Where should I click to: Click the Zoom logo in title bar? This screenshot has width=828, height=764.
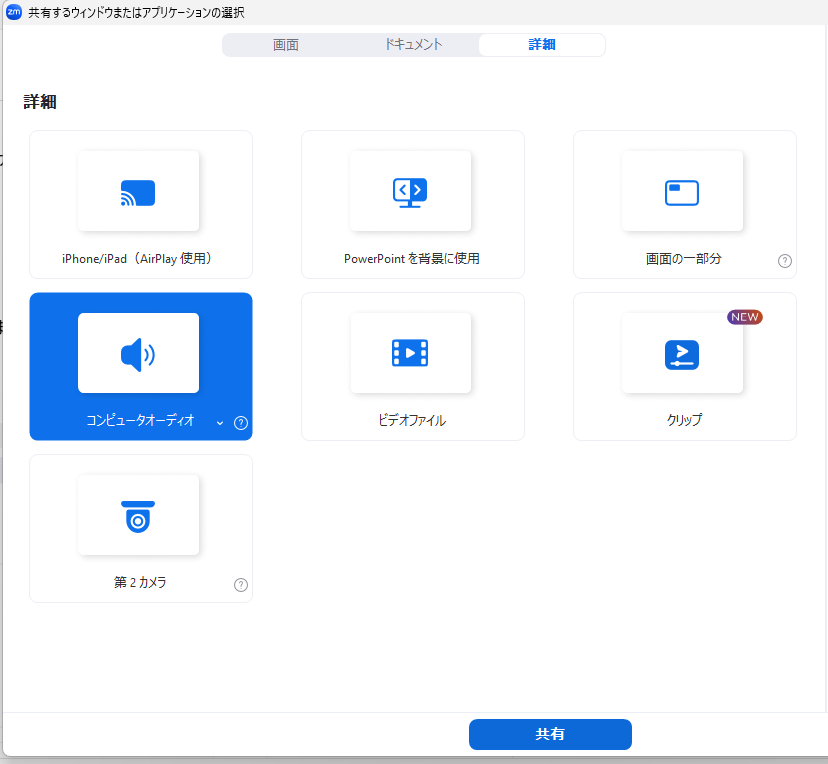tap(14, 13)
